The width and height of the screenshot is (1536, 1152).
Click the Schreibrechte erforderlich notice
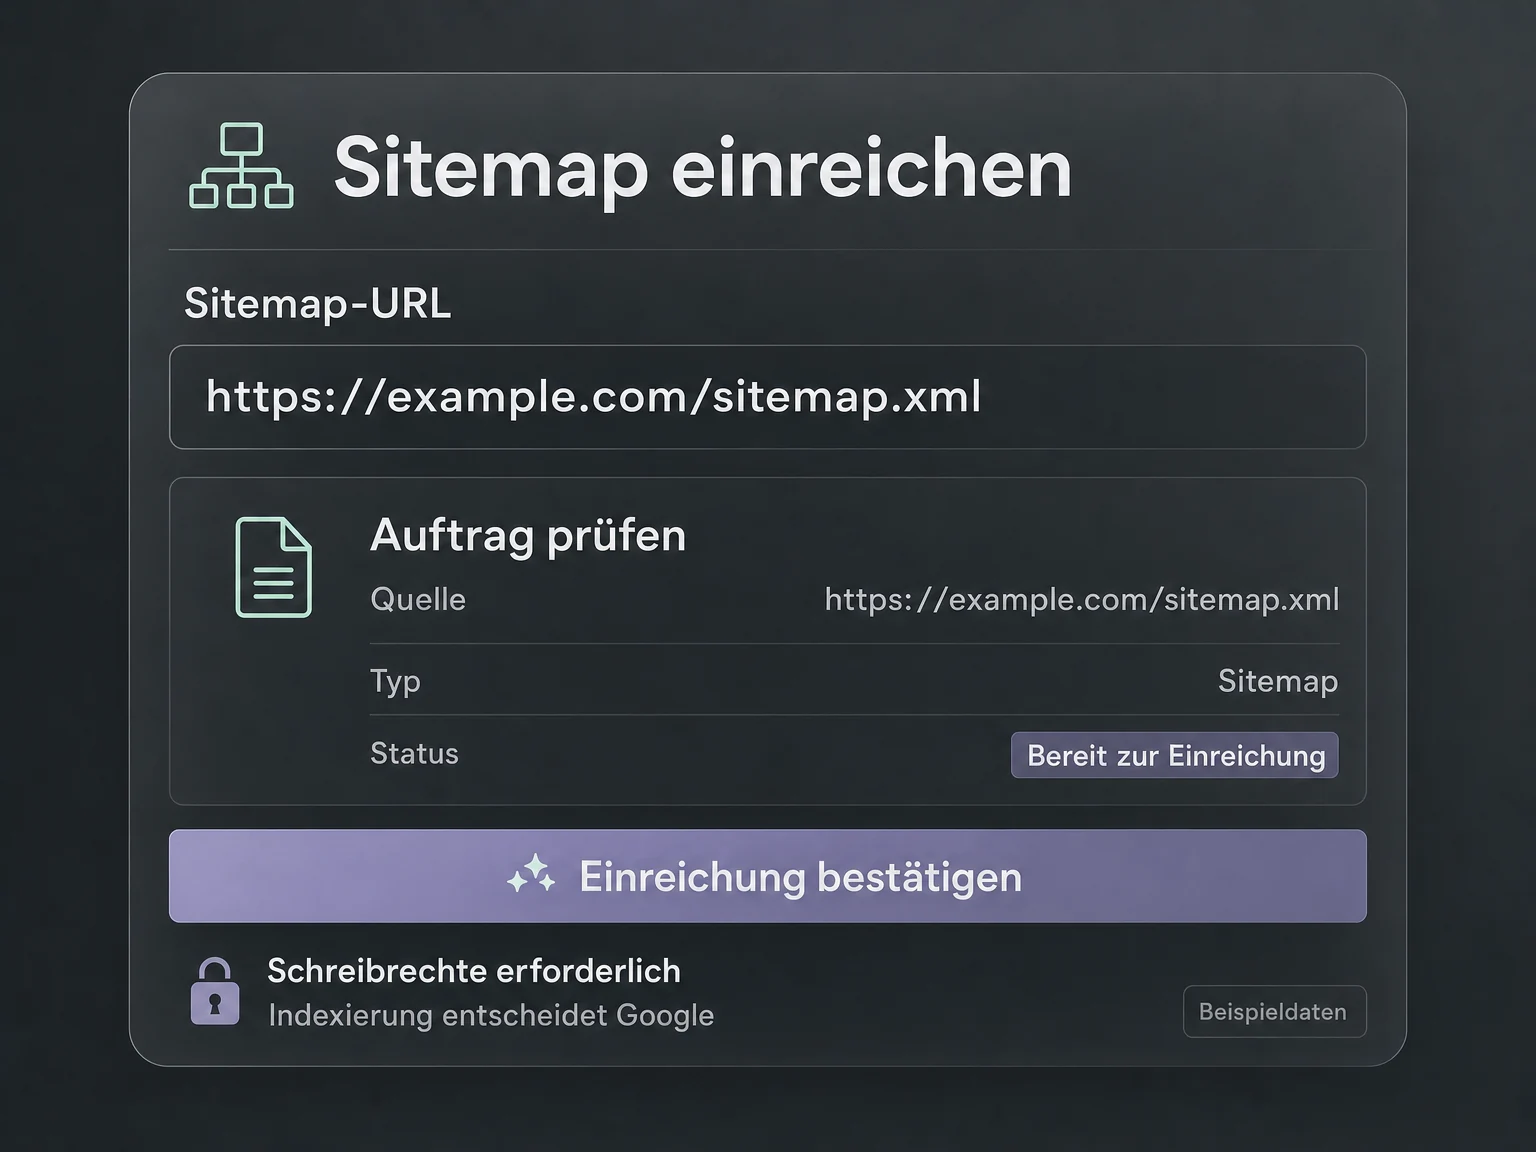pyautogui.click(x=474, y=971)
